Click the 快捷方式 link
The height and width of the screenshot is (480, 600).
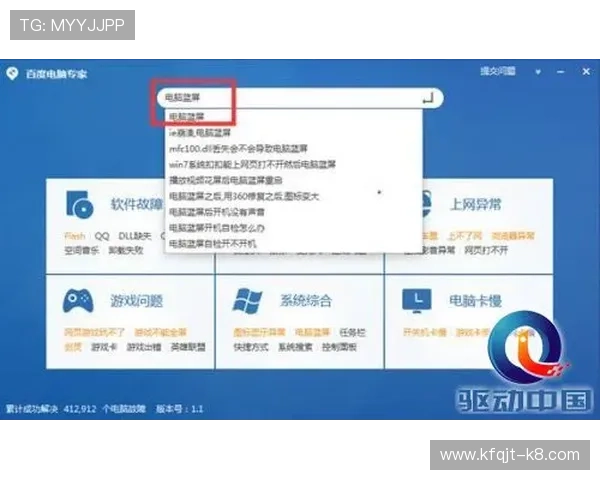251,347
